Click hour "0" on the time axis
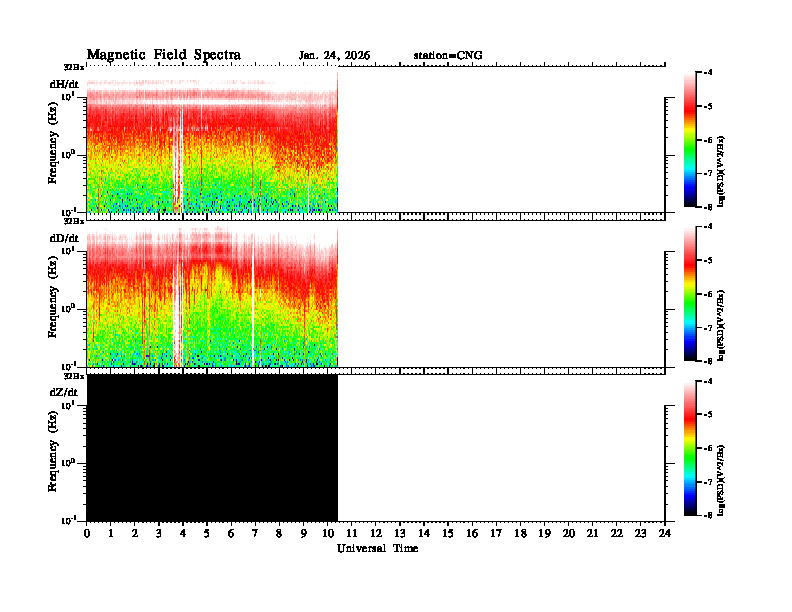 click(87, 534)
